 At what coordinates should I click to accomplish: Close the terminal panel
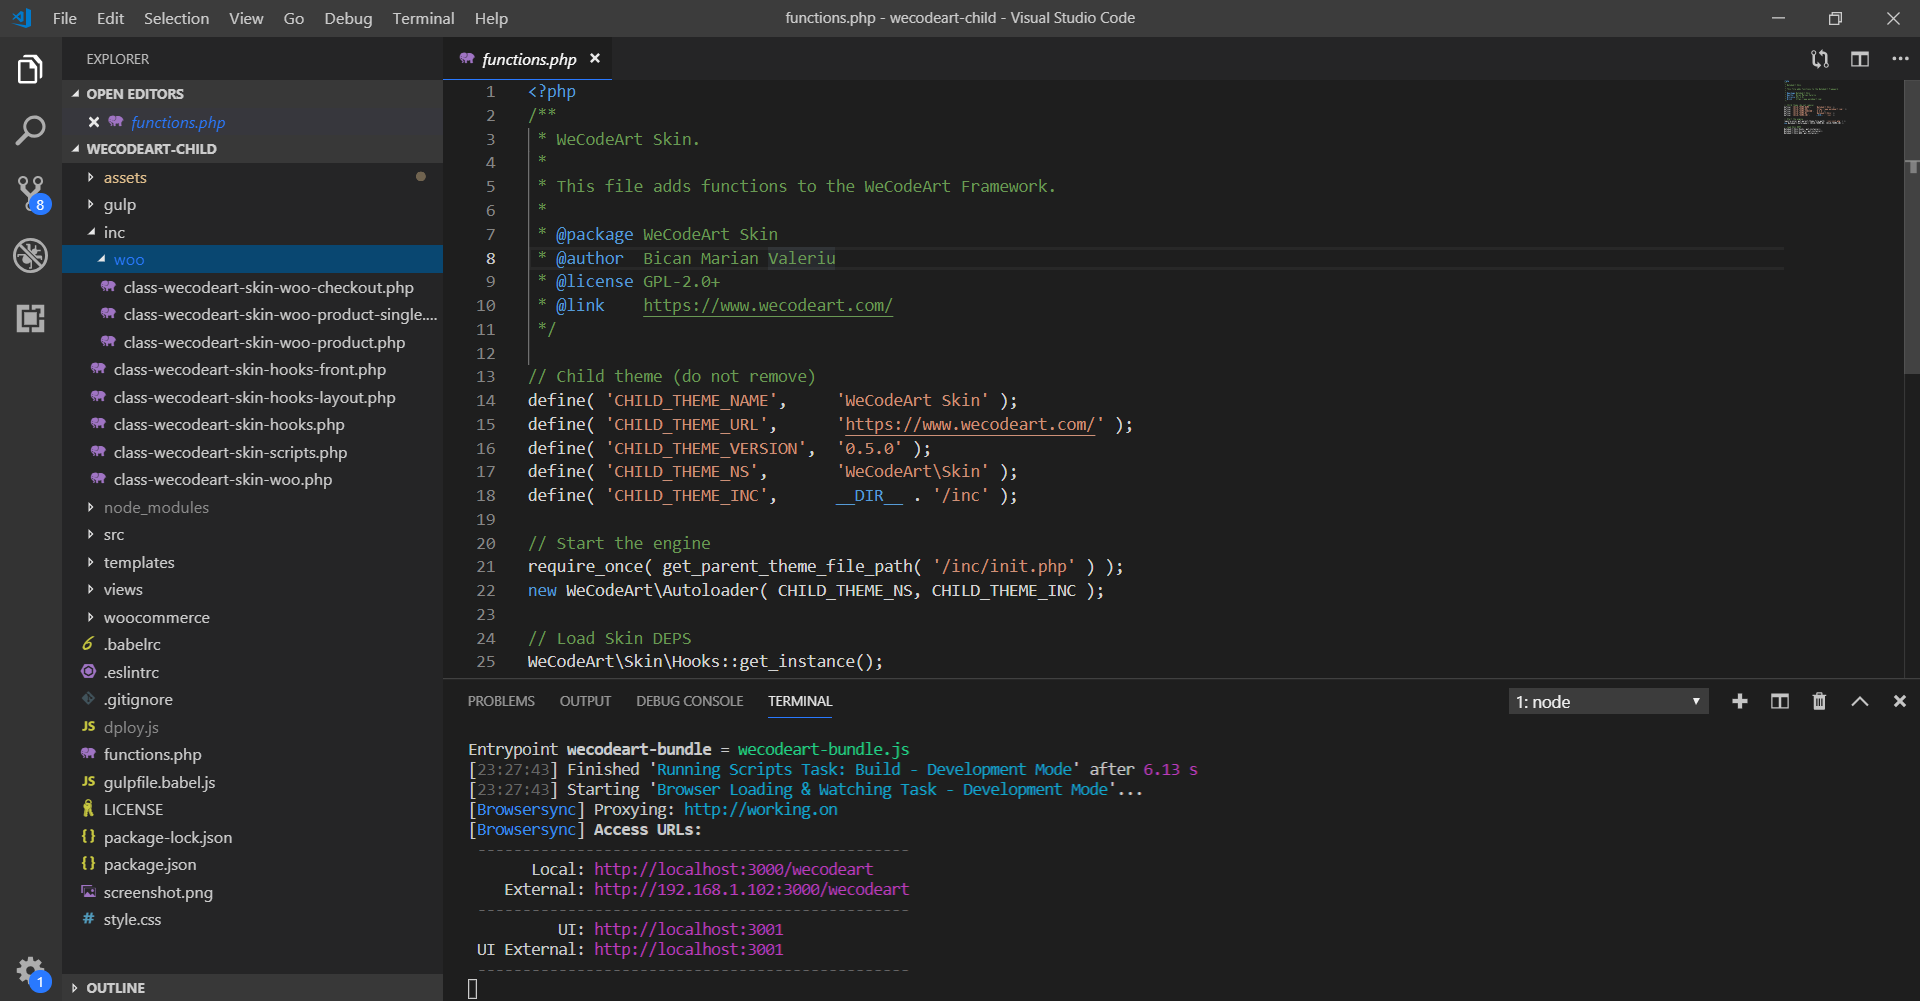click(1900, 702)
